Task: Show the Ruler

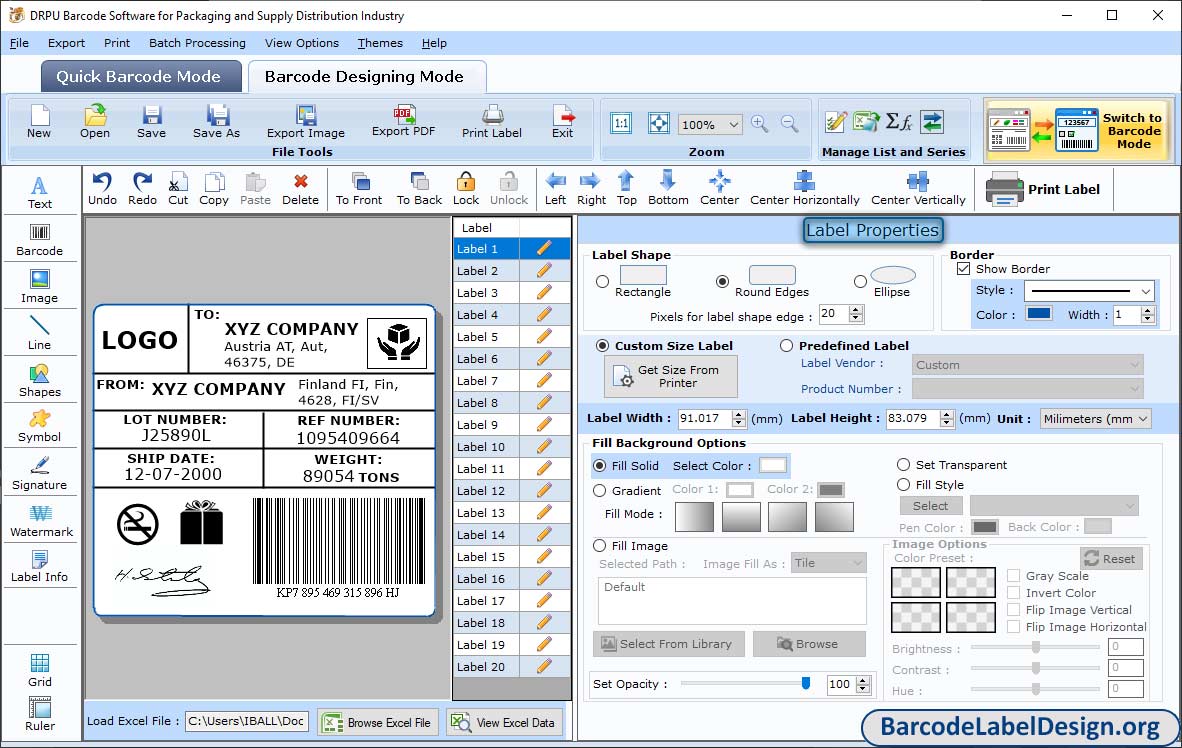Action: [39, 714]
